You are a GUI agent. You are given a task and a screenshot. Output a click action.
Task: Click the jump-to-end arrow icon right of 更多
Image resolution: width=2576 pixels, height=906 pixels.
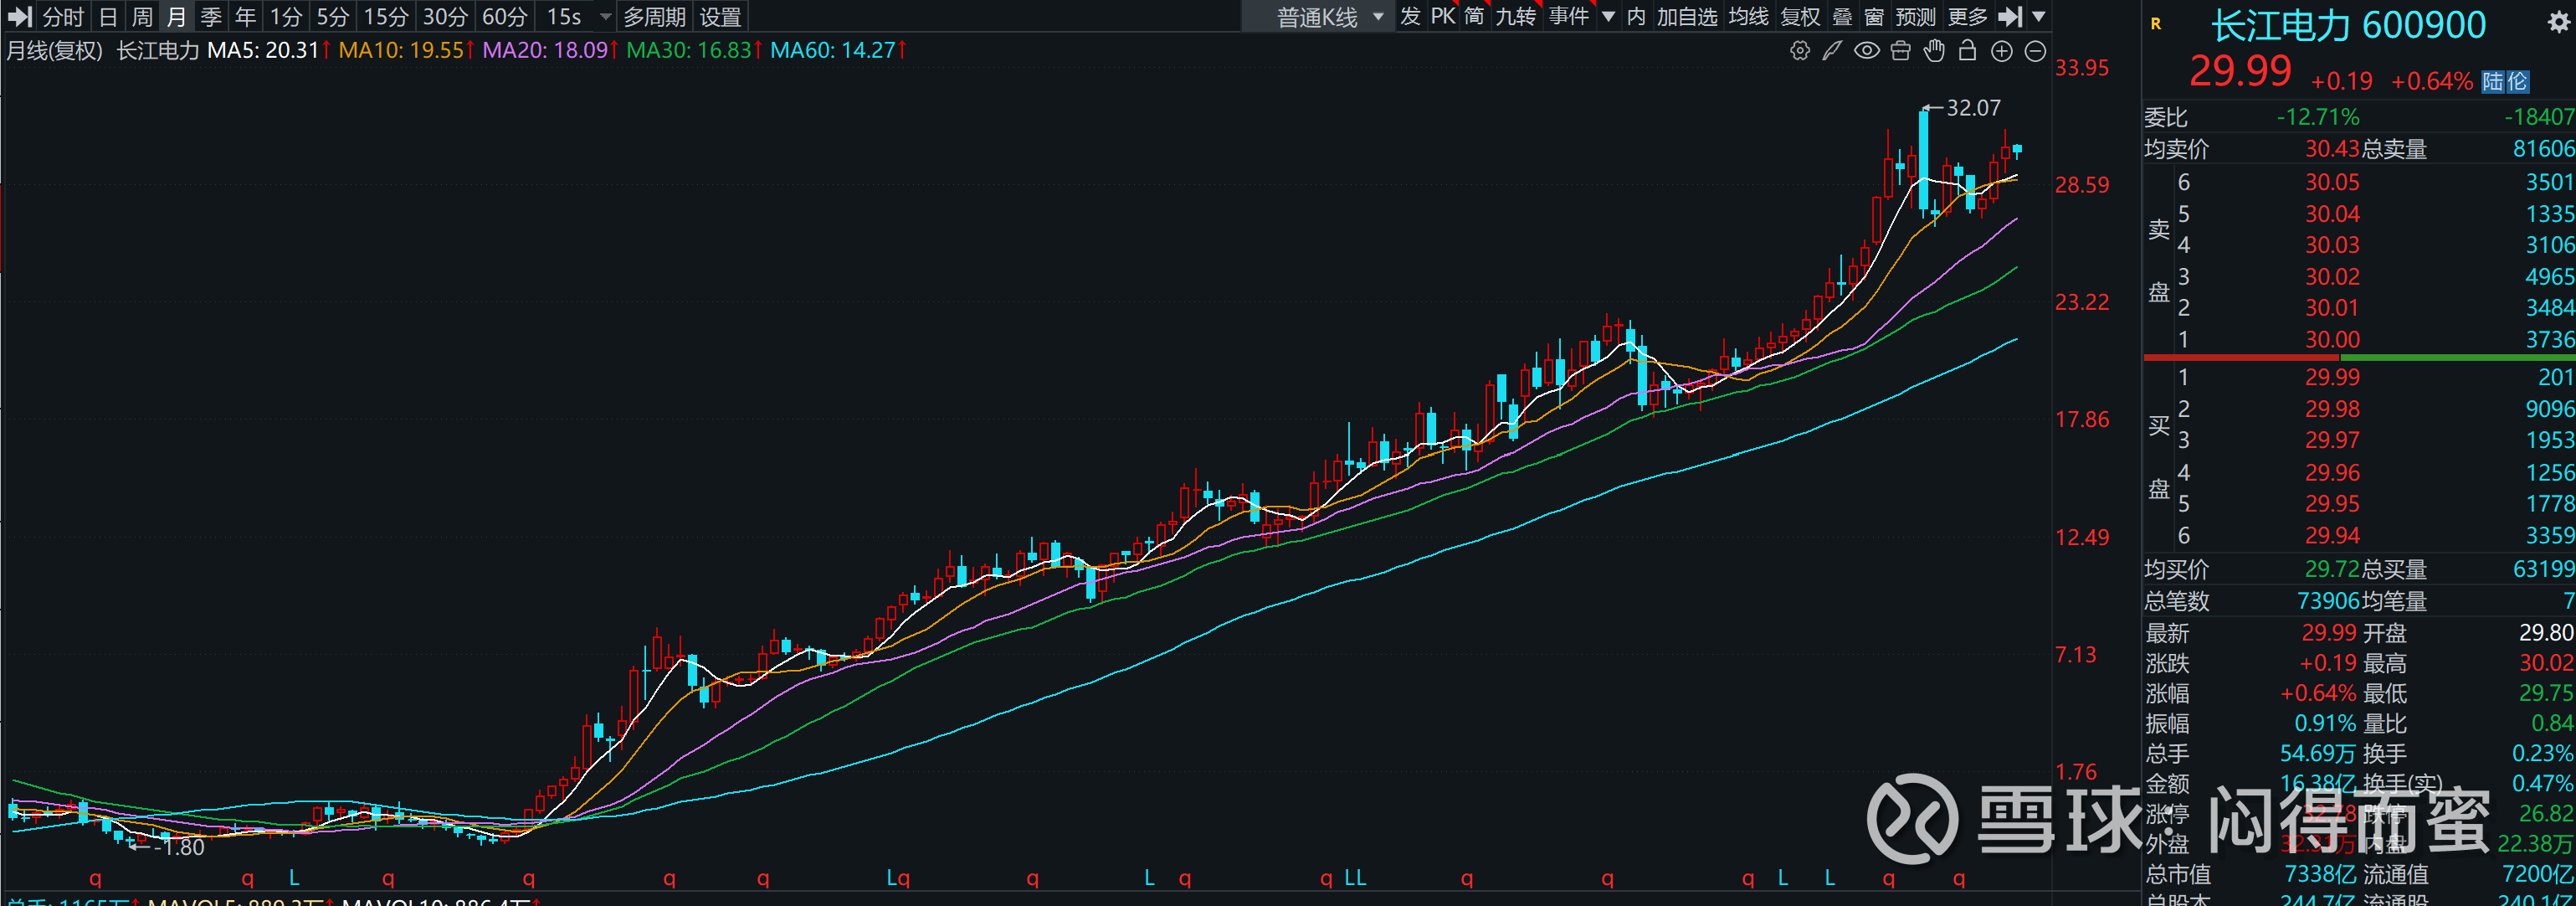(2010, 16)
